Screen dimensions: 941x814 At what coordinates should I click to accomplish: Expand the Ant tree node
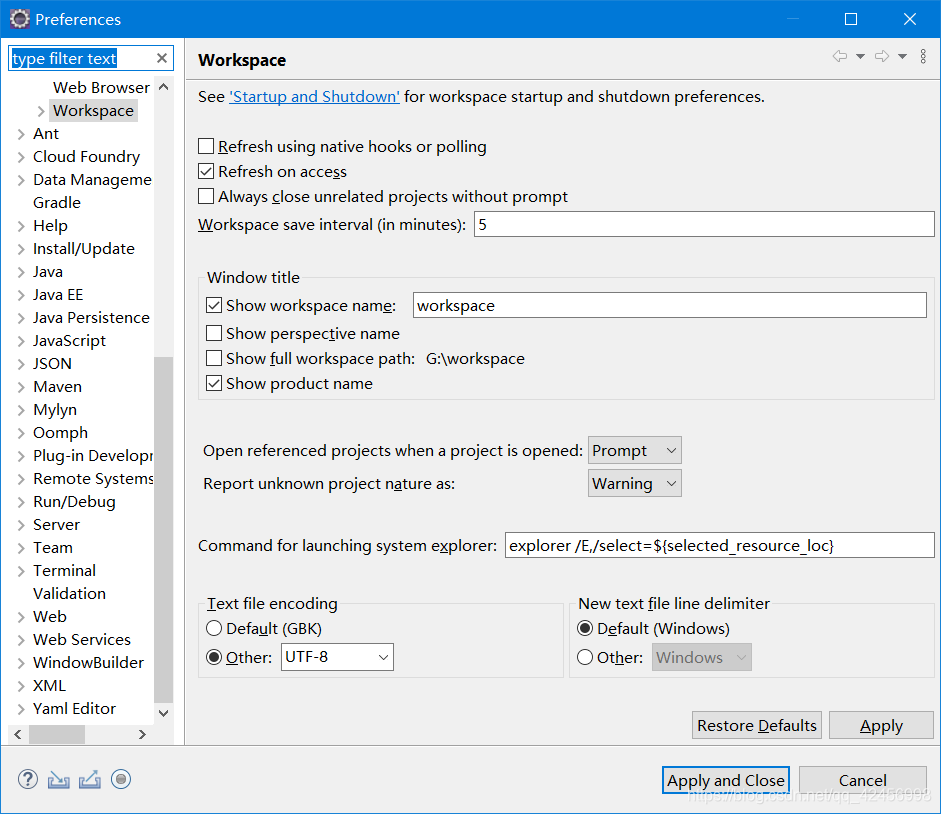point(21,134)
